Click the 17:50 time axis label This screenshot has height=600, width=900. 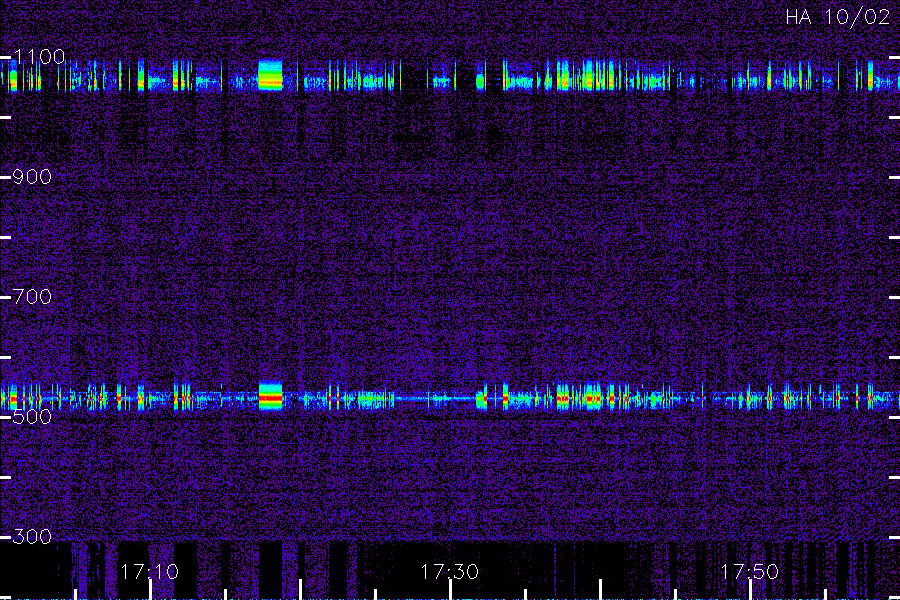click(x=750, y=572)
